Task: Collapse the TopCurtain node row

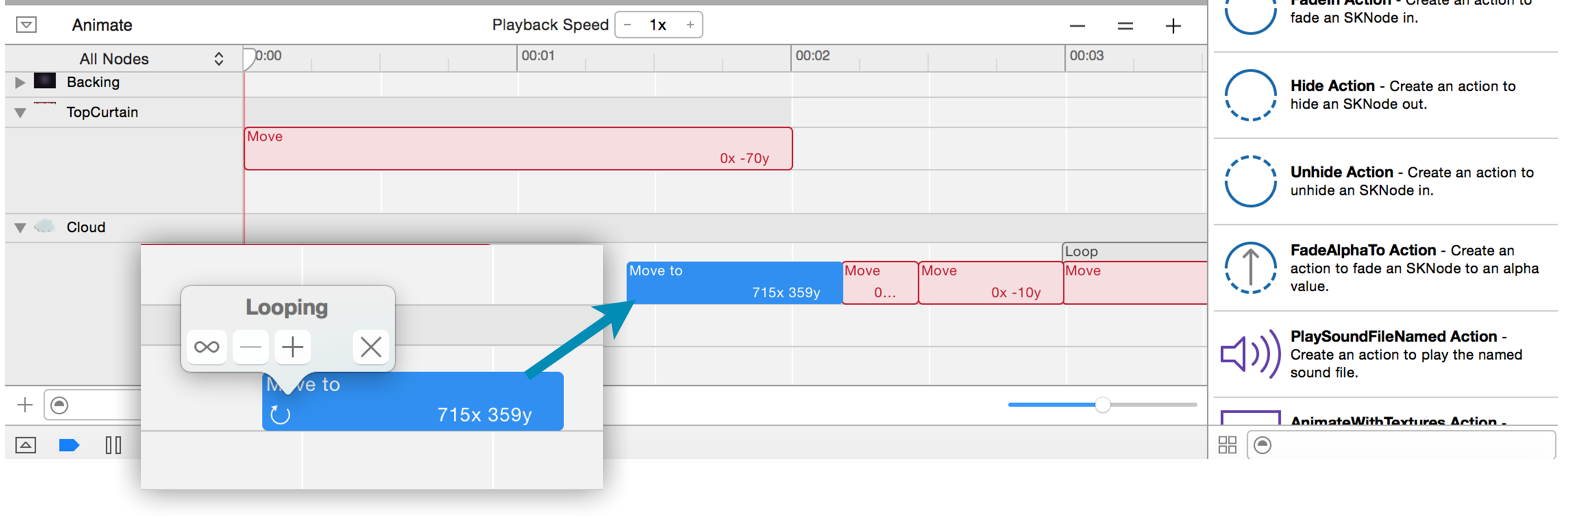Action: click(x=20, y=113)
